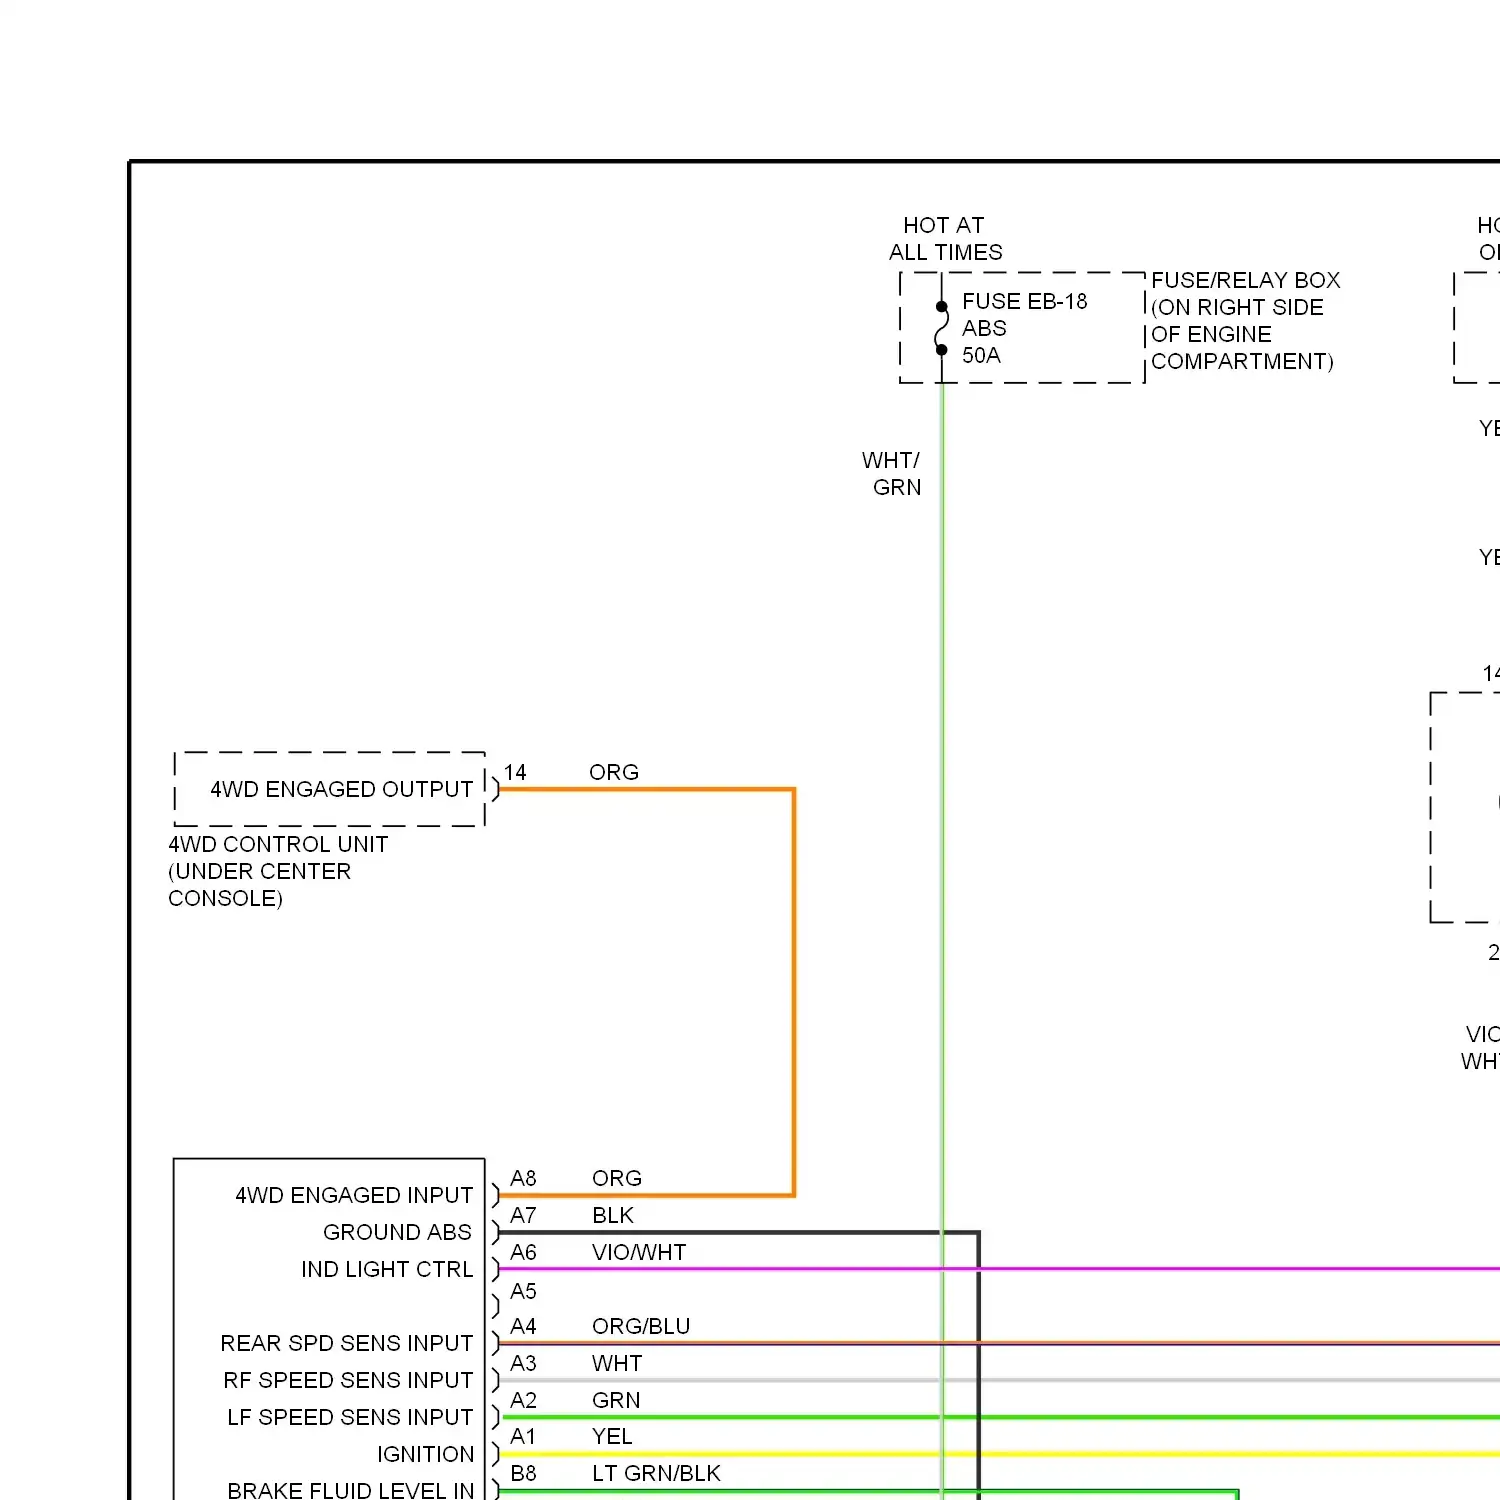Select 'RF SPEED SENS INPUT' label

pos(348,1380)
